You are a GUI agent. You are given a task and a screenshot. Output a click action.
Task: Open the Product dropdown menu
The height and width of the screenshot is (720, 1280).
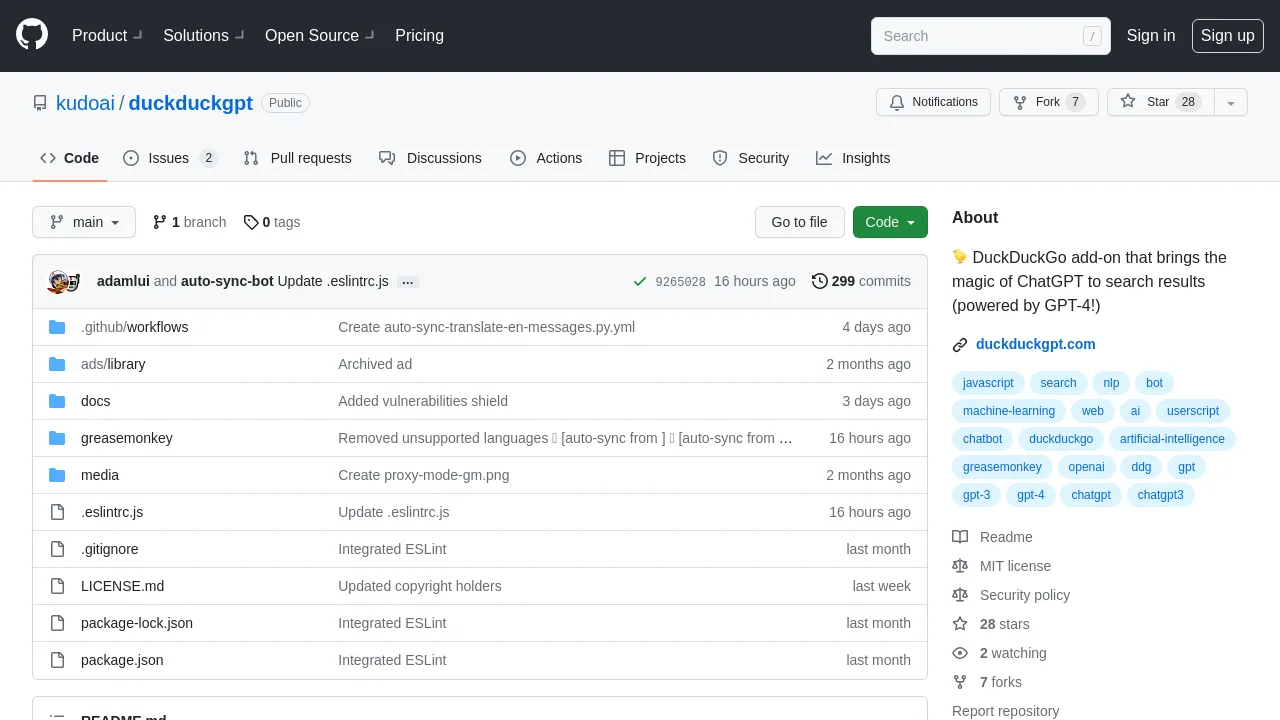[x=107, y=35]
